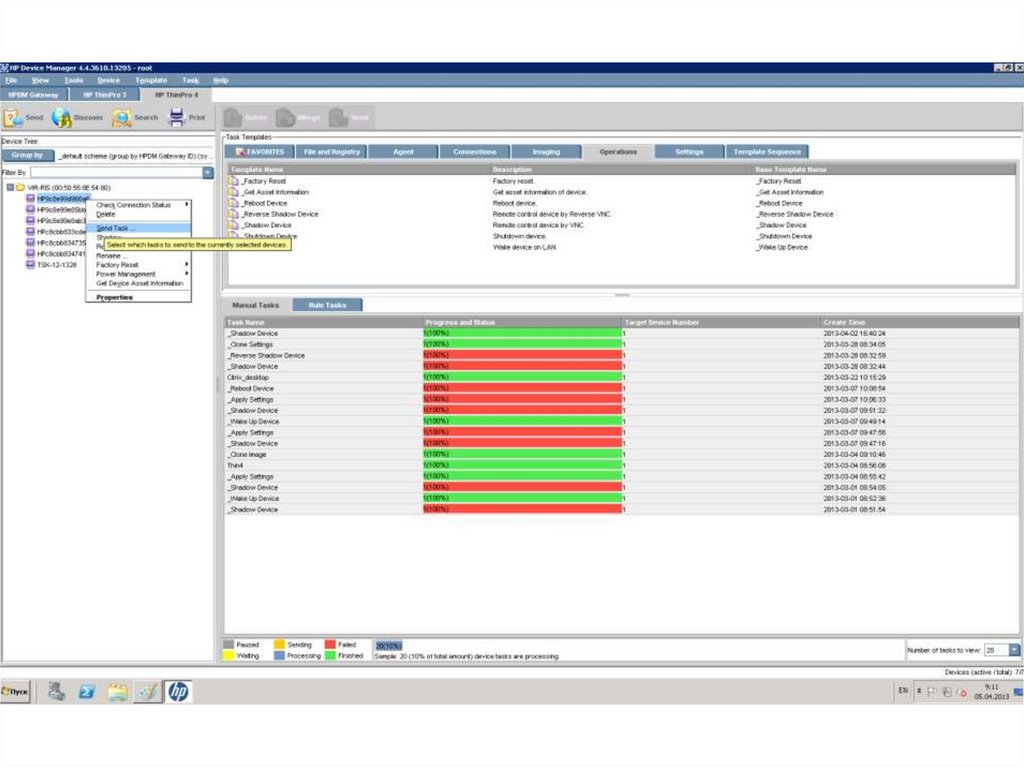Select the _Clone Settings task row
This screenshot has width=1024, height=767.
621,344
